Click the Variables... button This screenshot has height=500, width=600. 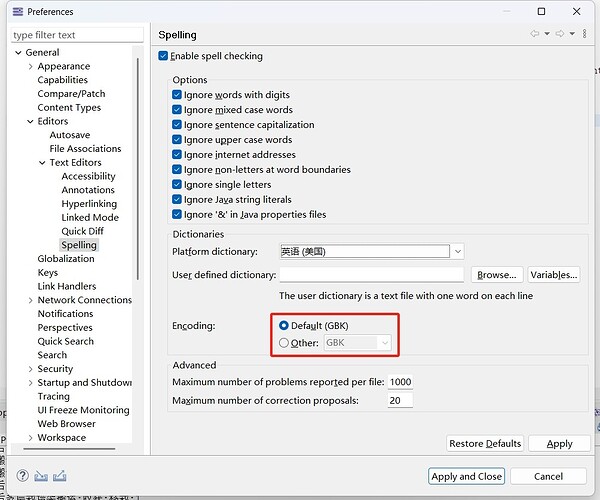click(x=554, y=275)
